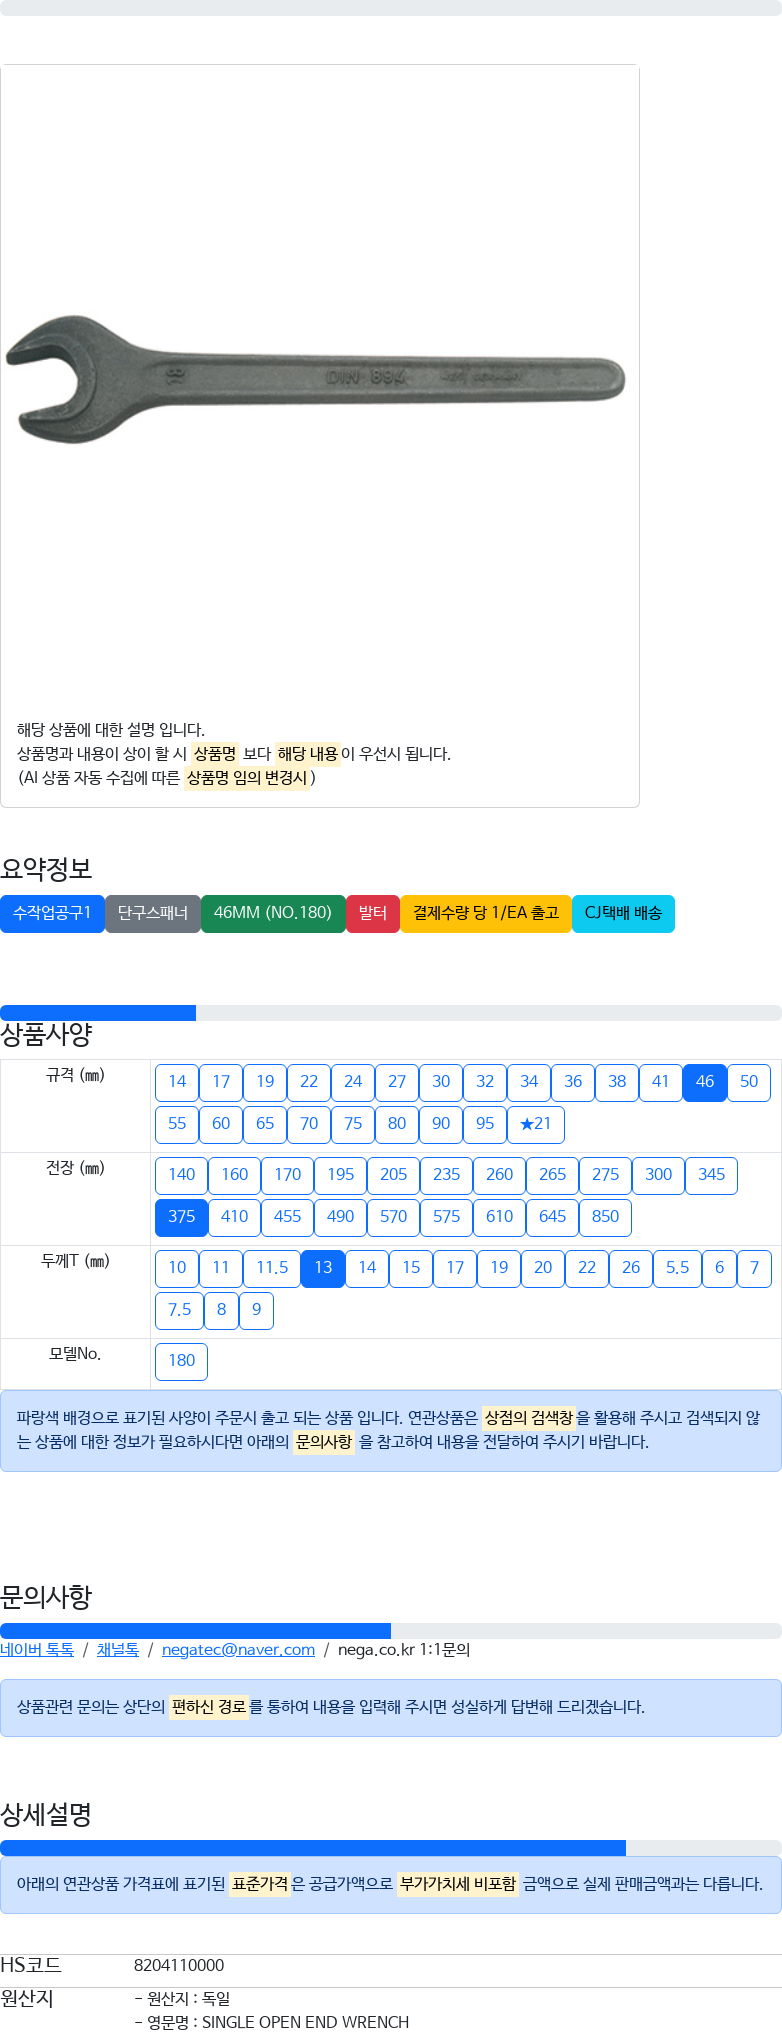Choose size 46 in 규격 options

[x=705, y=1082]
